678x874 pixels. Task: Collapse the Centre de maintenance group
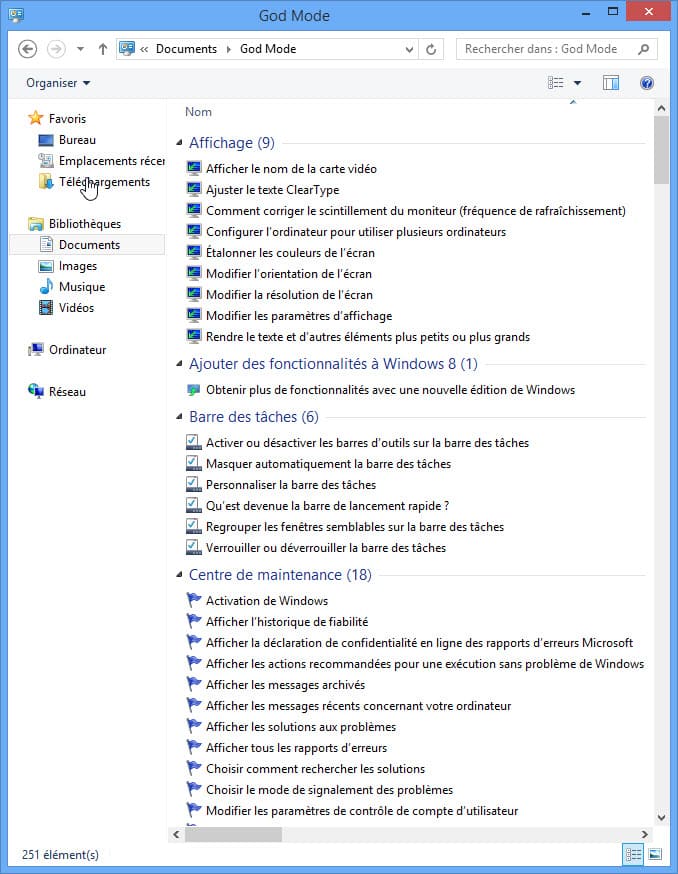(179, 575)
